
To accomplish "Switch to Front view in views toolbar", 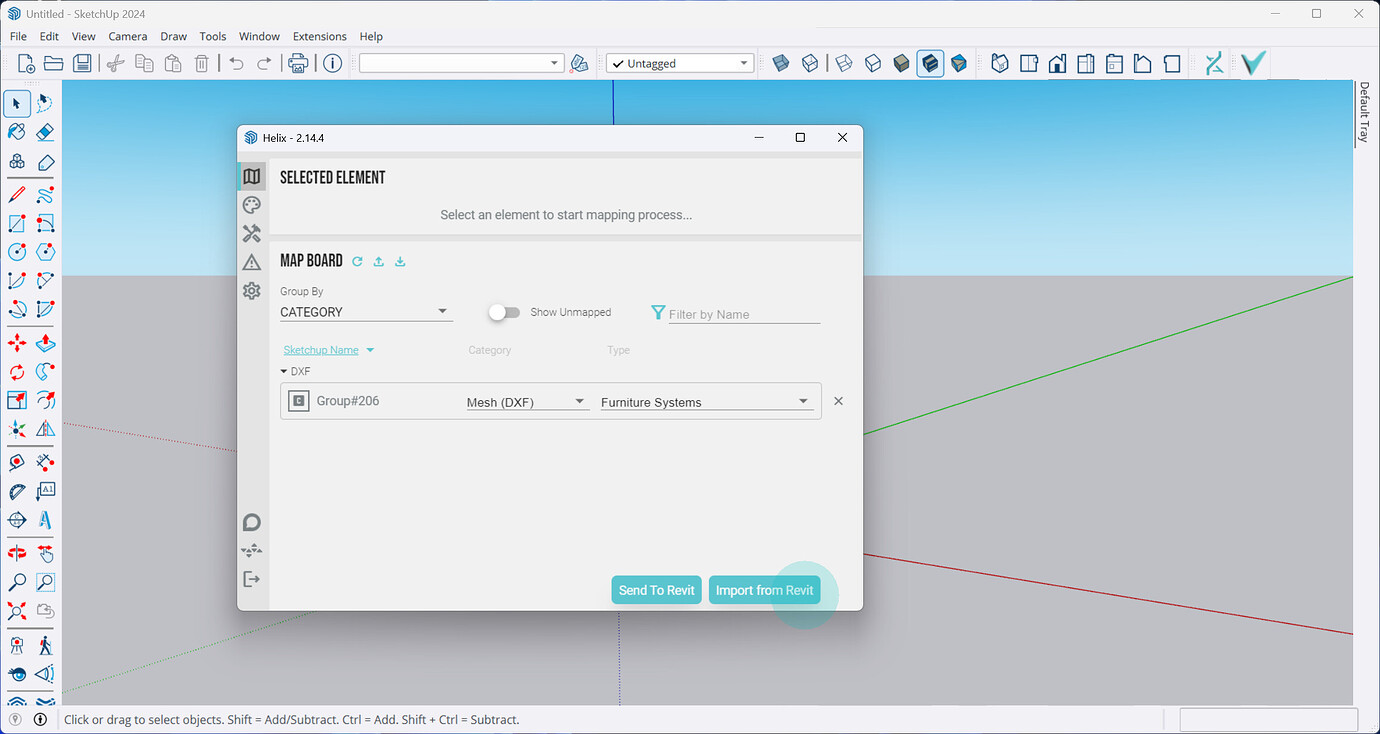I will [x=1057, y=63].
